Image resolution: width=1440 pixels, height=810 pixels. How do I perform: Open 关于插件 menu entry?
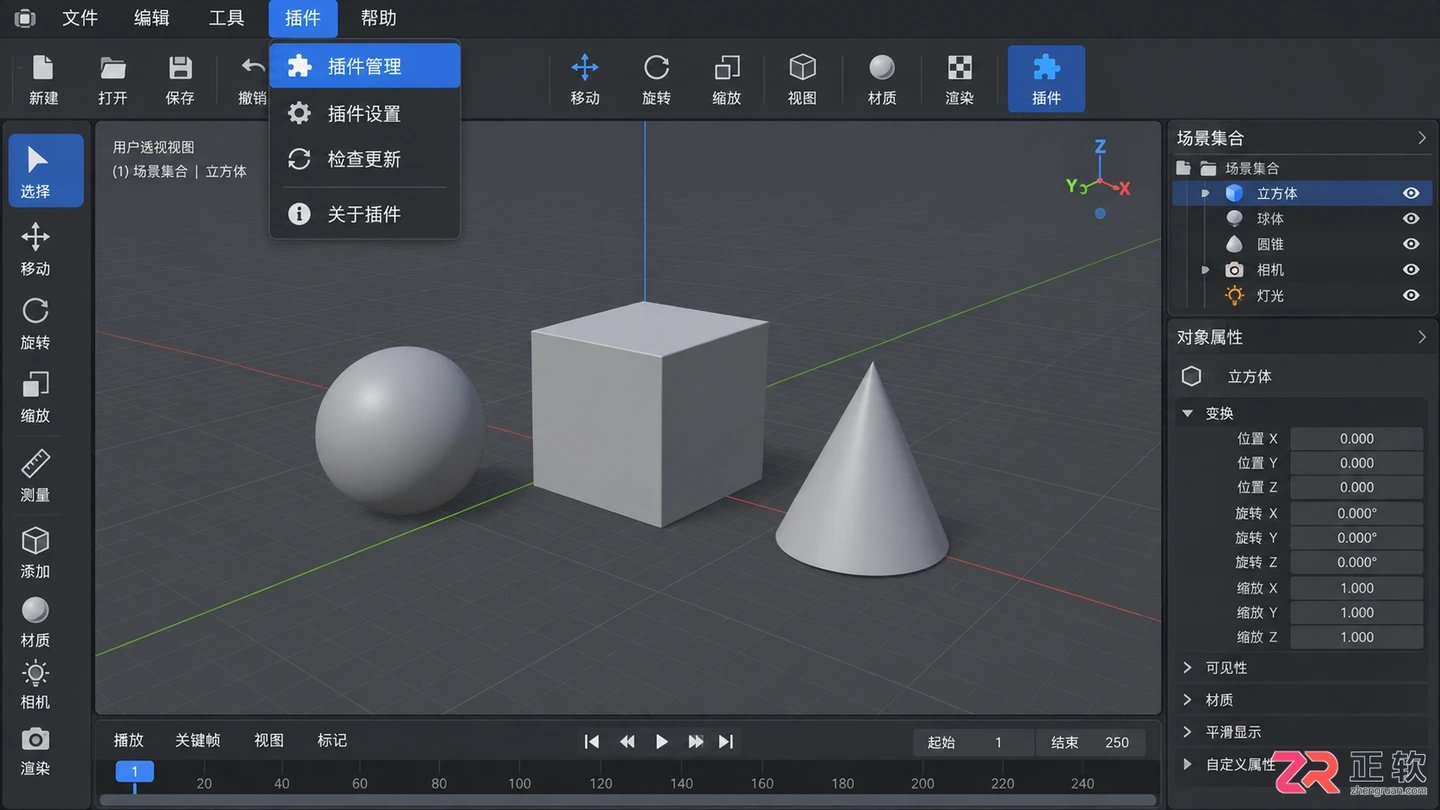365,214
